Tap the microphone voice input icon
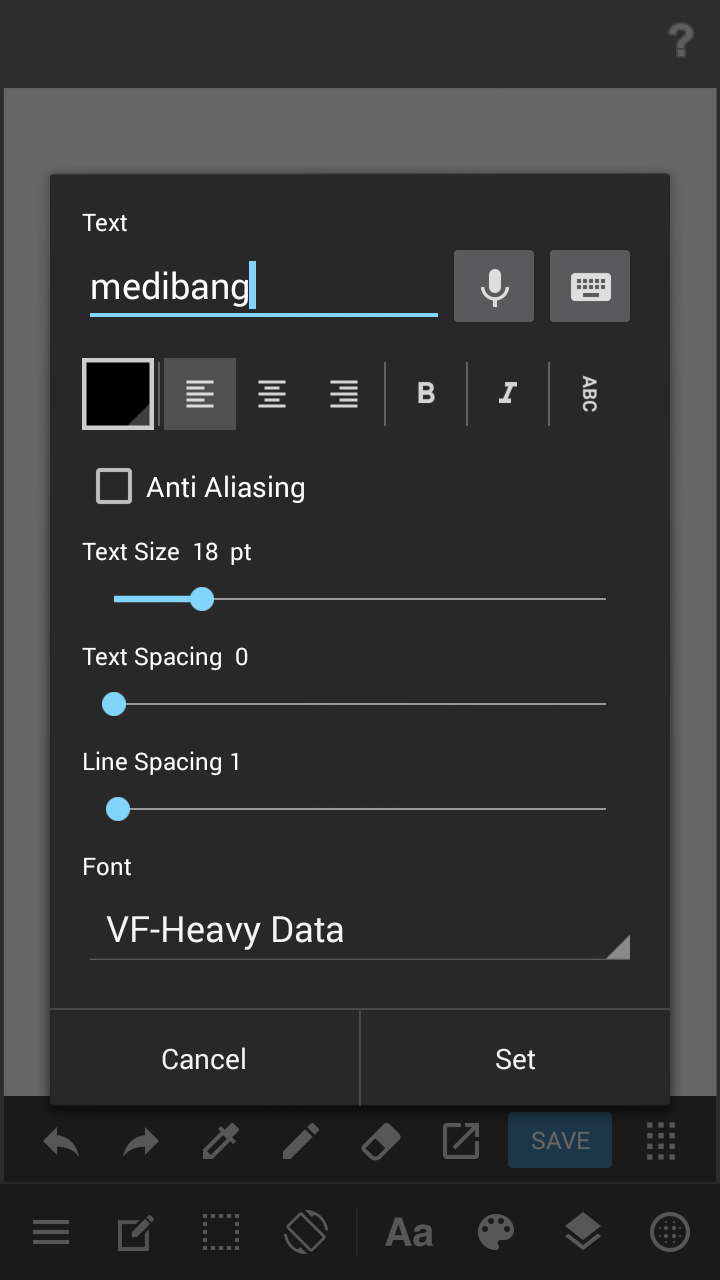The height and width of the screenshot is (1280, 720). [494, 287]
